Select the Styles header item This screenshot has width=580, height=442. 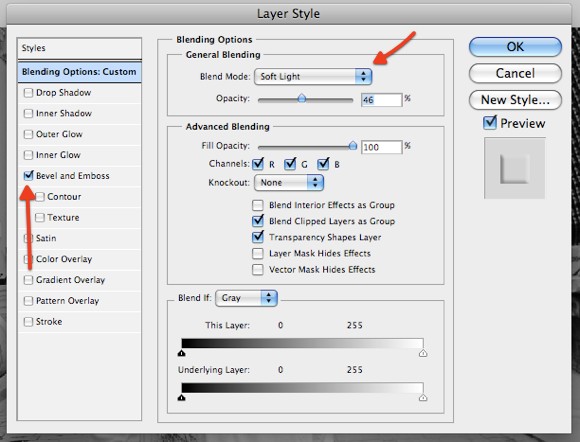(79, 48)
